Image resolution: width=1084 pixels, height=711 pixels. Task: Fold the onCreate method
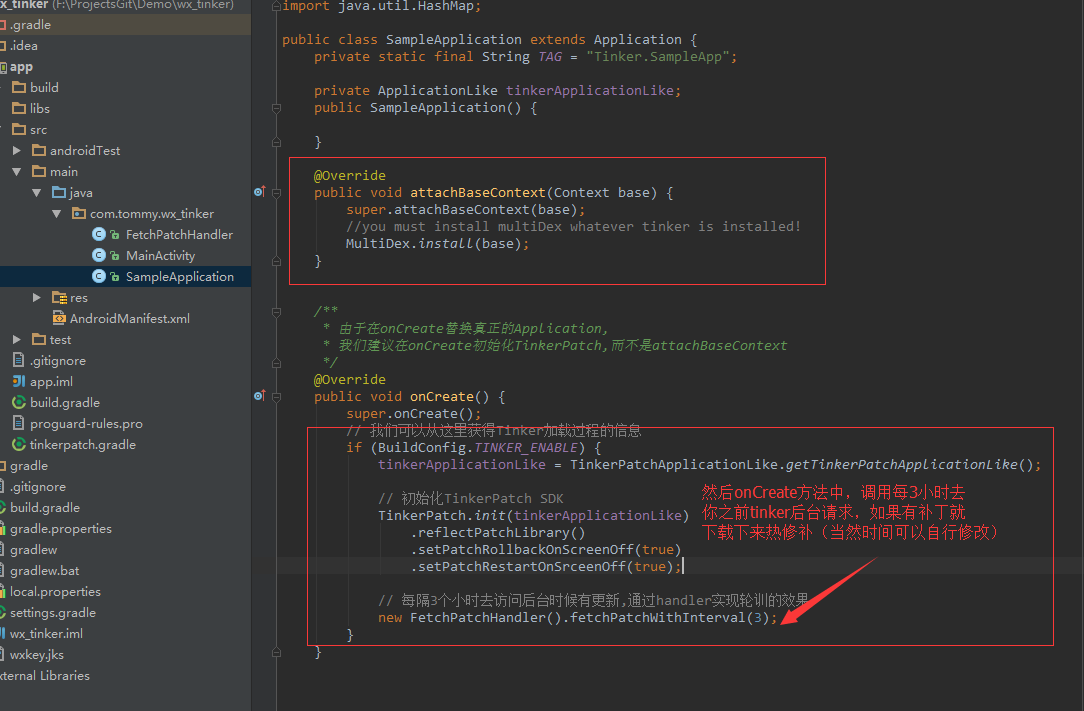tap(277, 397)
